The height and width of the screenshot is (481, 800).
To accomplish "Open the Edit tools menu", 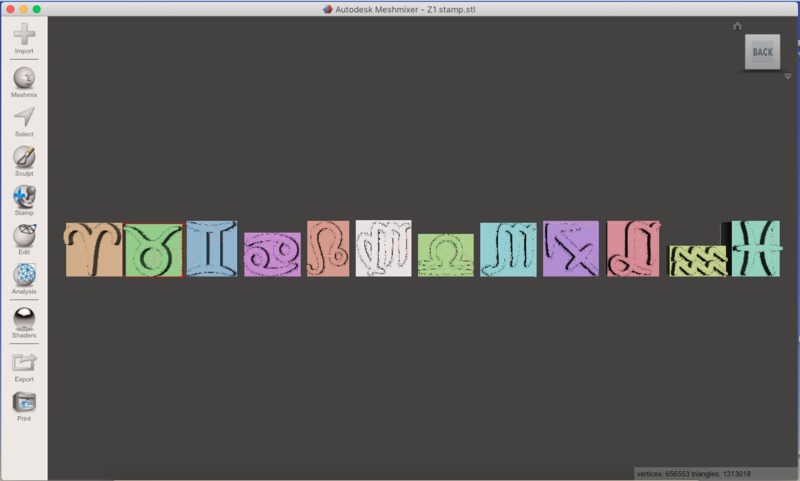I will (24, 236).
